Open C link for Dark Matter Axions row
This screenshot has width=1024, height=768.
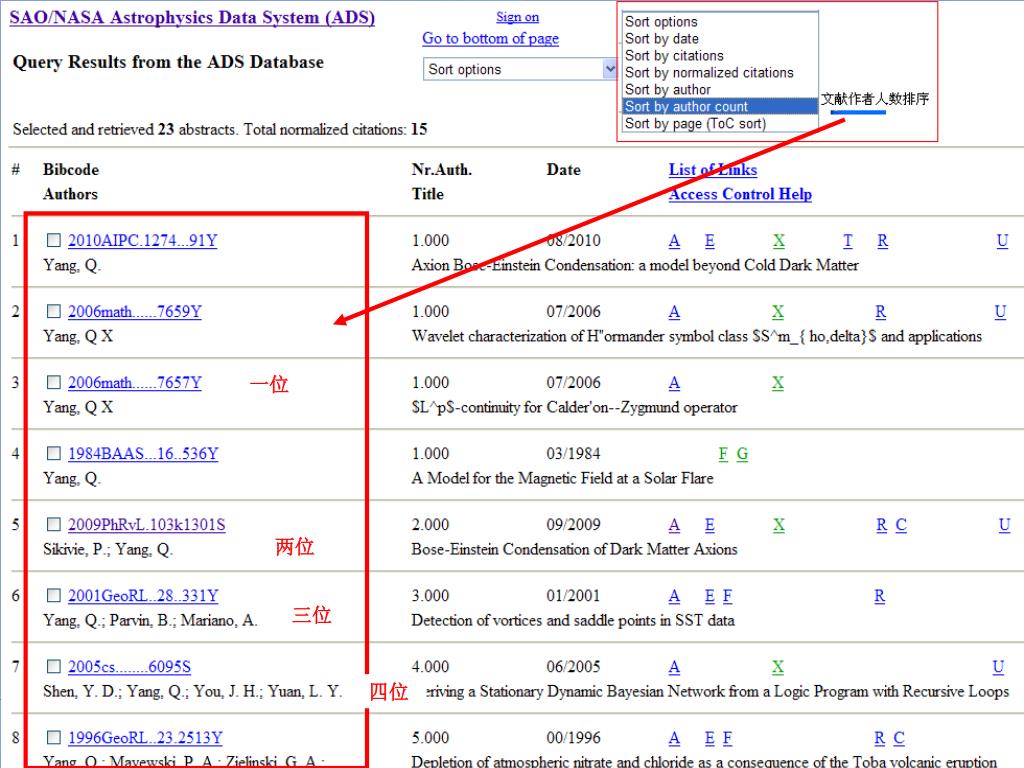coord(901,525)
